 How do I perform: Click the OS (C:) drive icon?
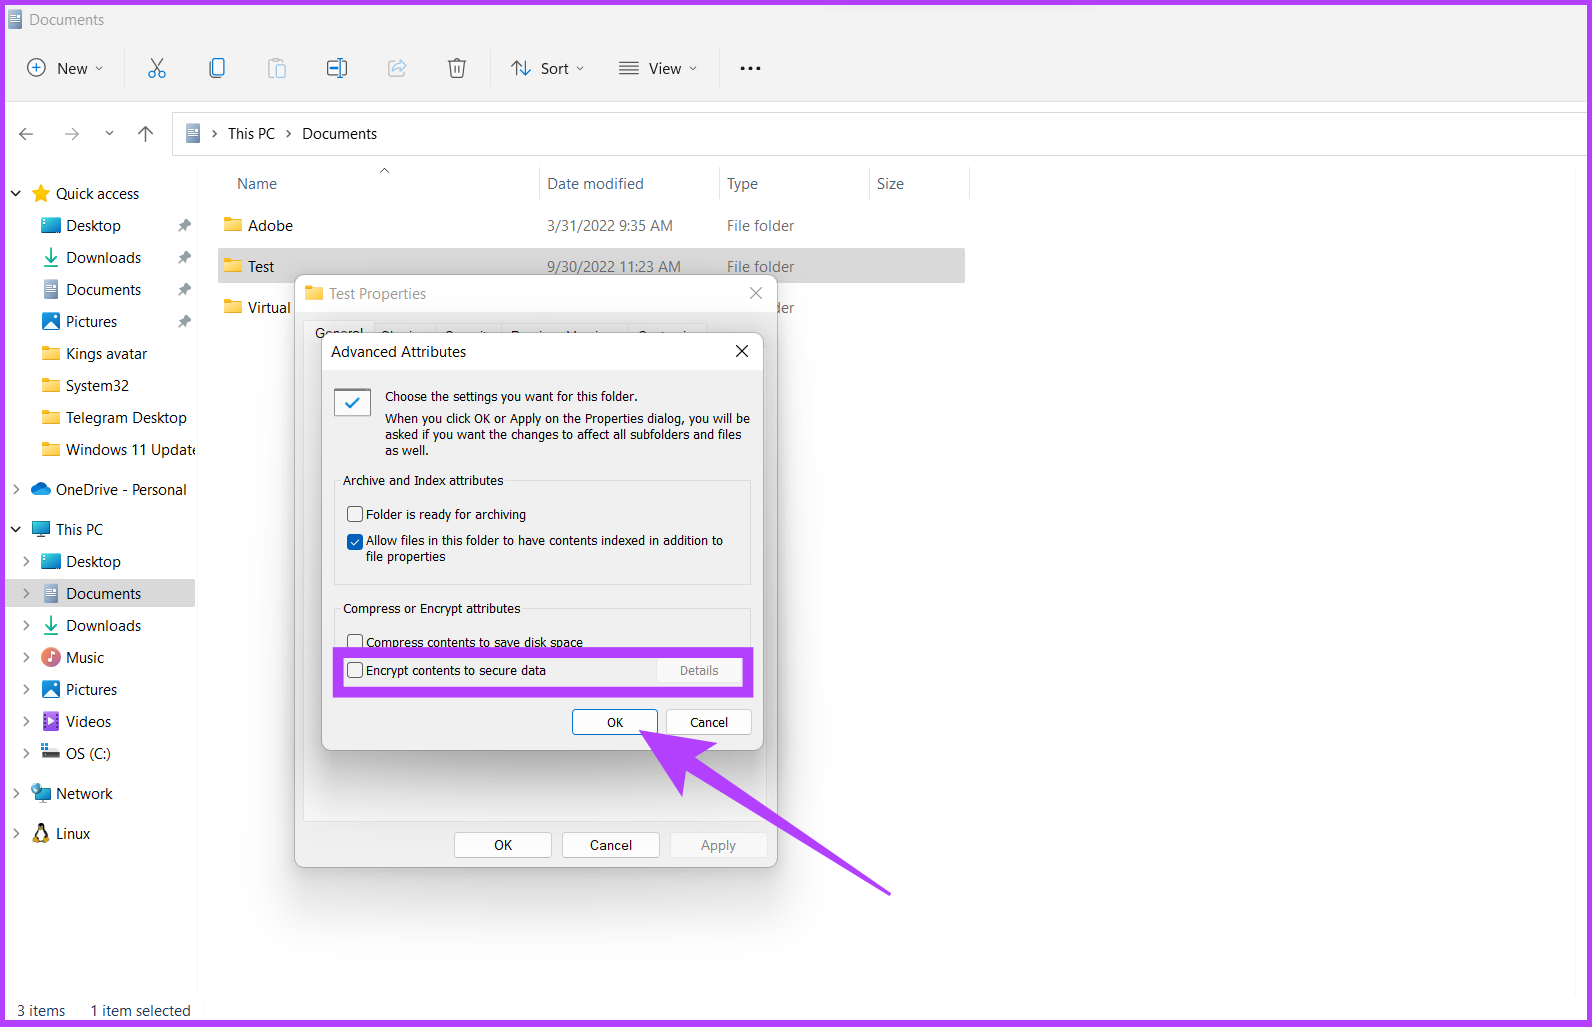[x=51, y=752]
